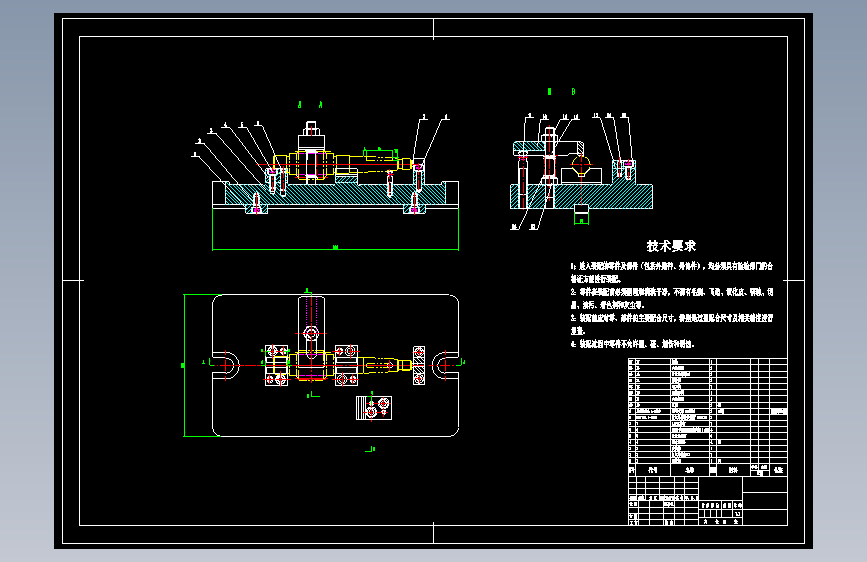Select the parts list table in the corner
Viewport: 867px width, 562px height.
click(708, 417)
